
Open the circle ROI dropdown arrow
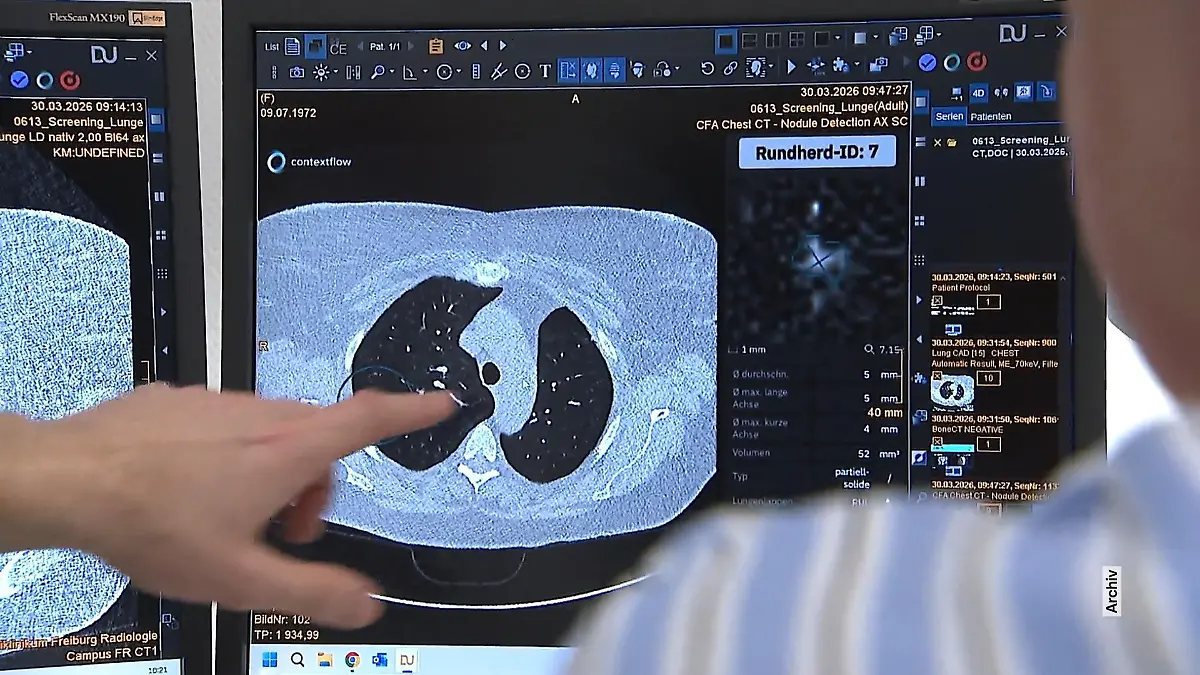[x=459, y=72]
